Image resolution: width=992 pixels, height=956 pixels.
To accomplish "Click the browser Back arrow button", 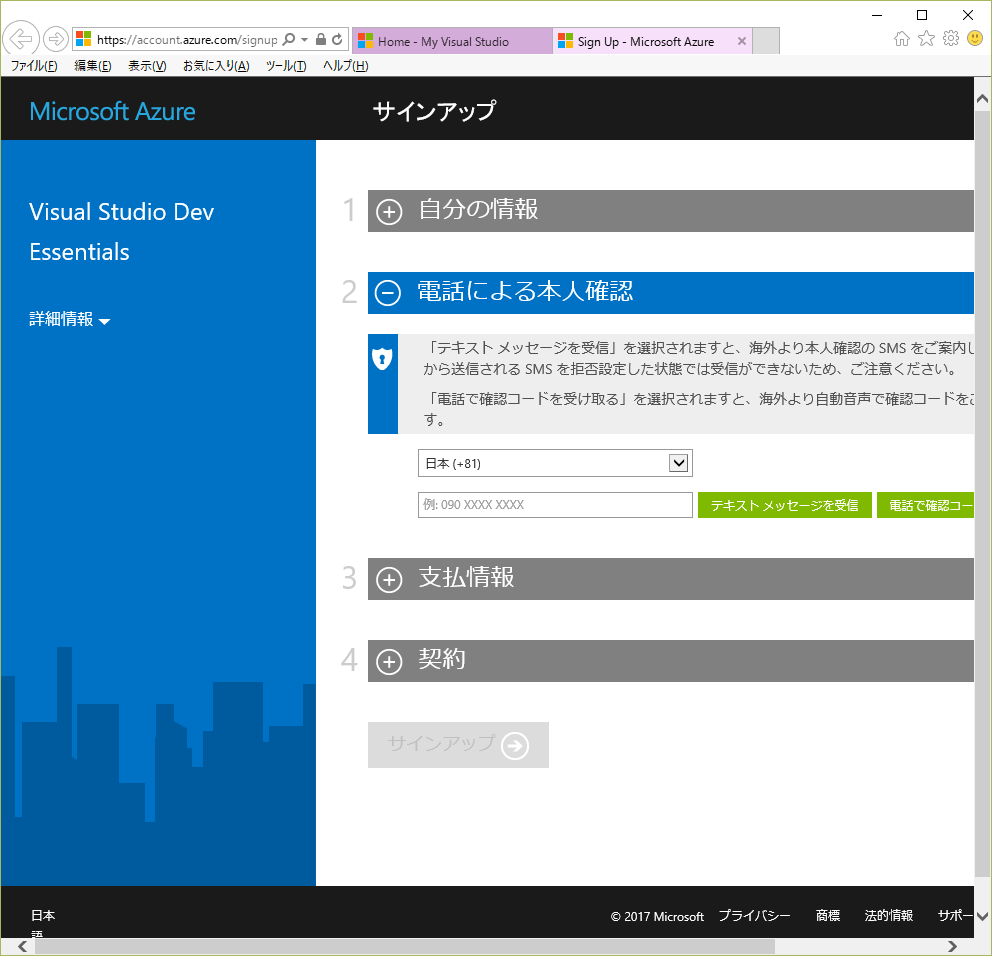I will point(21,39).
